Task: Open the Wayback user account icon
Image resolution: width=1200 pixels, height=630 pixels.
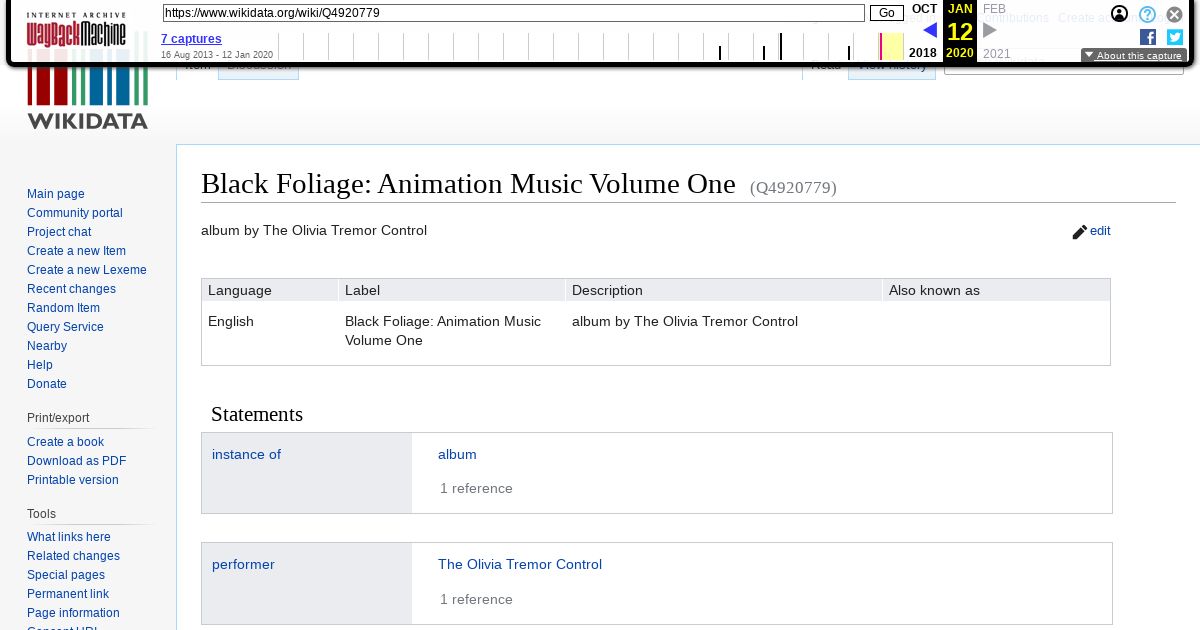Action: coord(1120,14)
